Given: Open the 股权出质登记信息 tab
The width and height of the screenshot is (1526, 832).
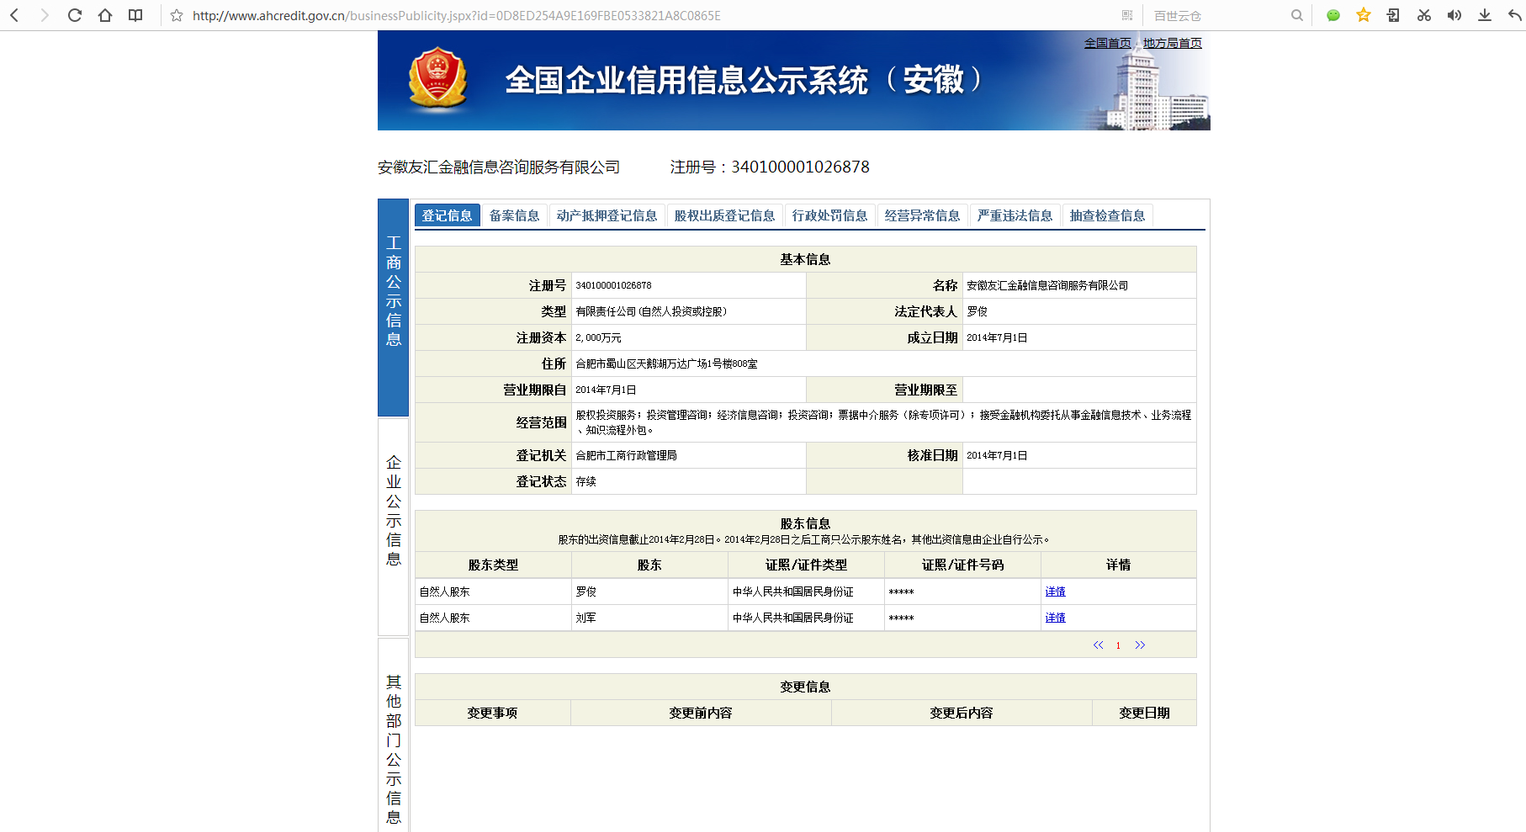Looking at the screenshot, I should (724, 215).
